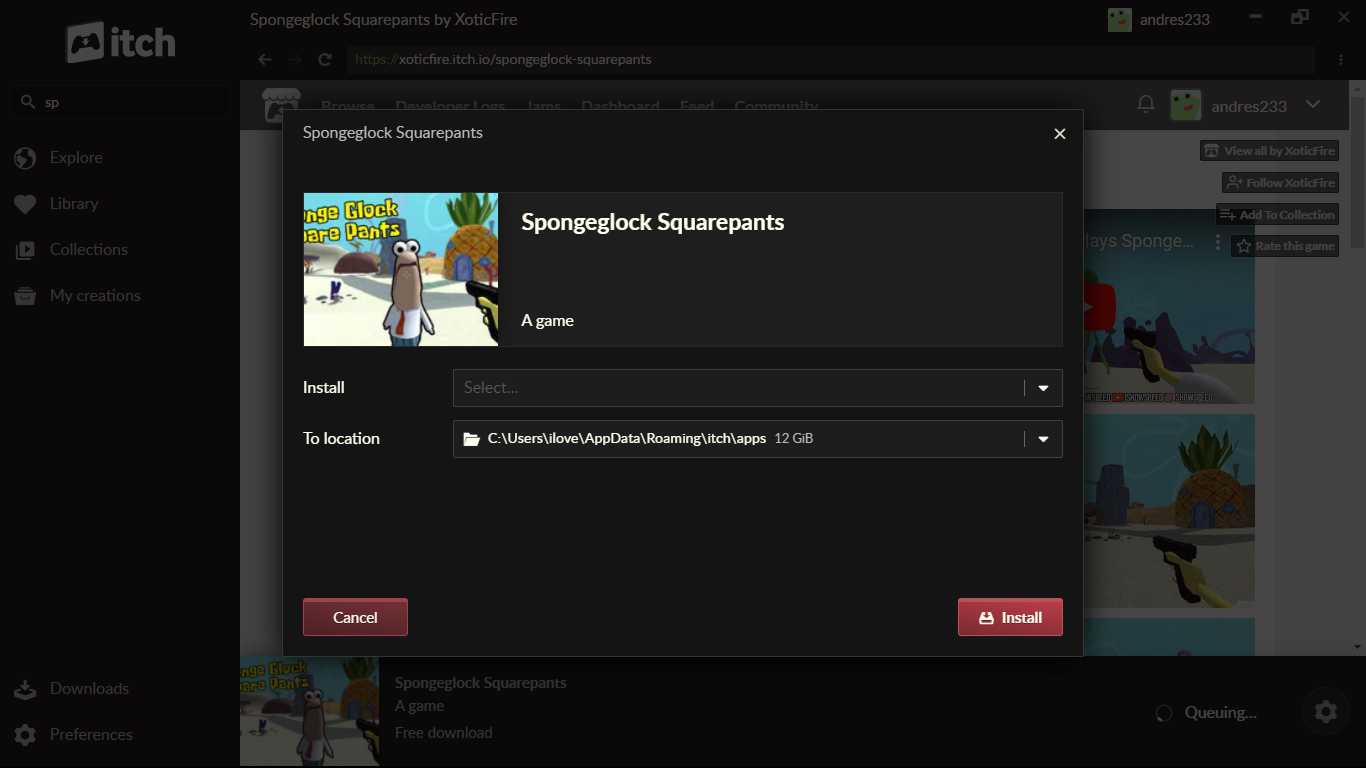Viewport: 1366px width, 768px height.
Task: Click the page vertical scrollbar
Action: pos(1357,172)
